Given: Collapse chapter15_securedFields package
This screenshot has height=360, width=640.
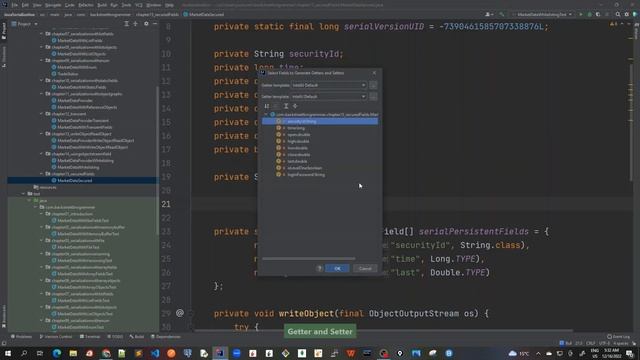Looking at the screenshot, I should click(42, 174).
